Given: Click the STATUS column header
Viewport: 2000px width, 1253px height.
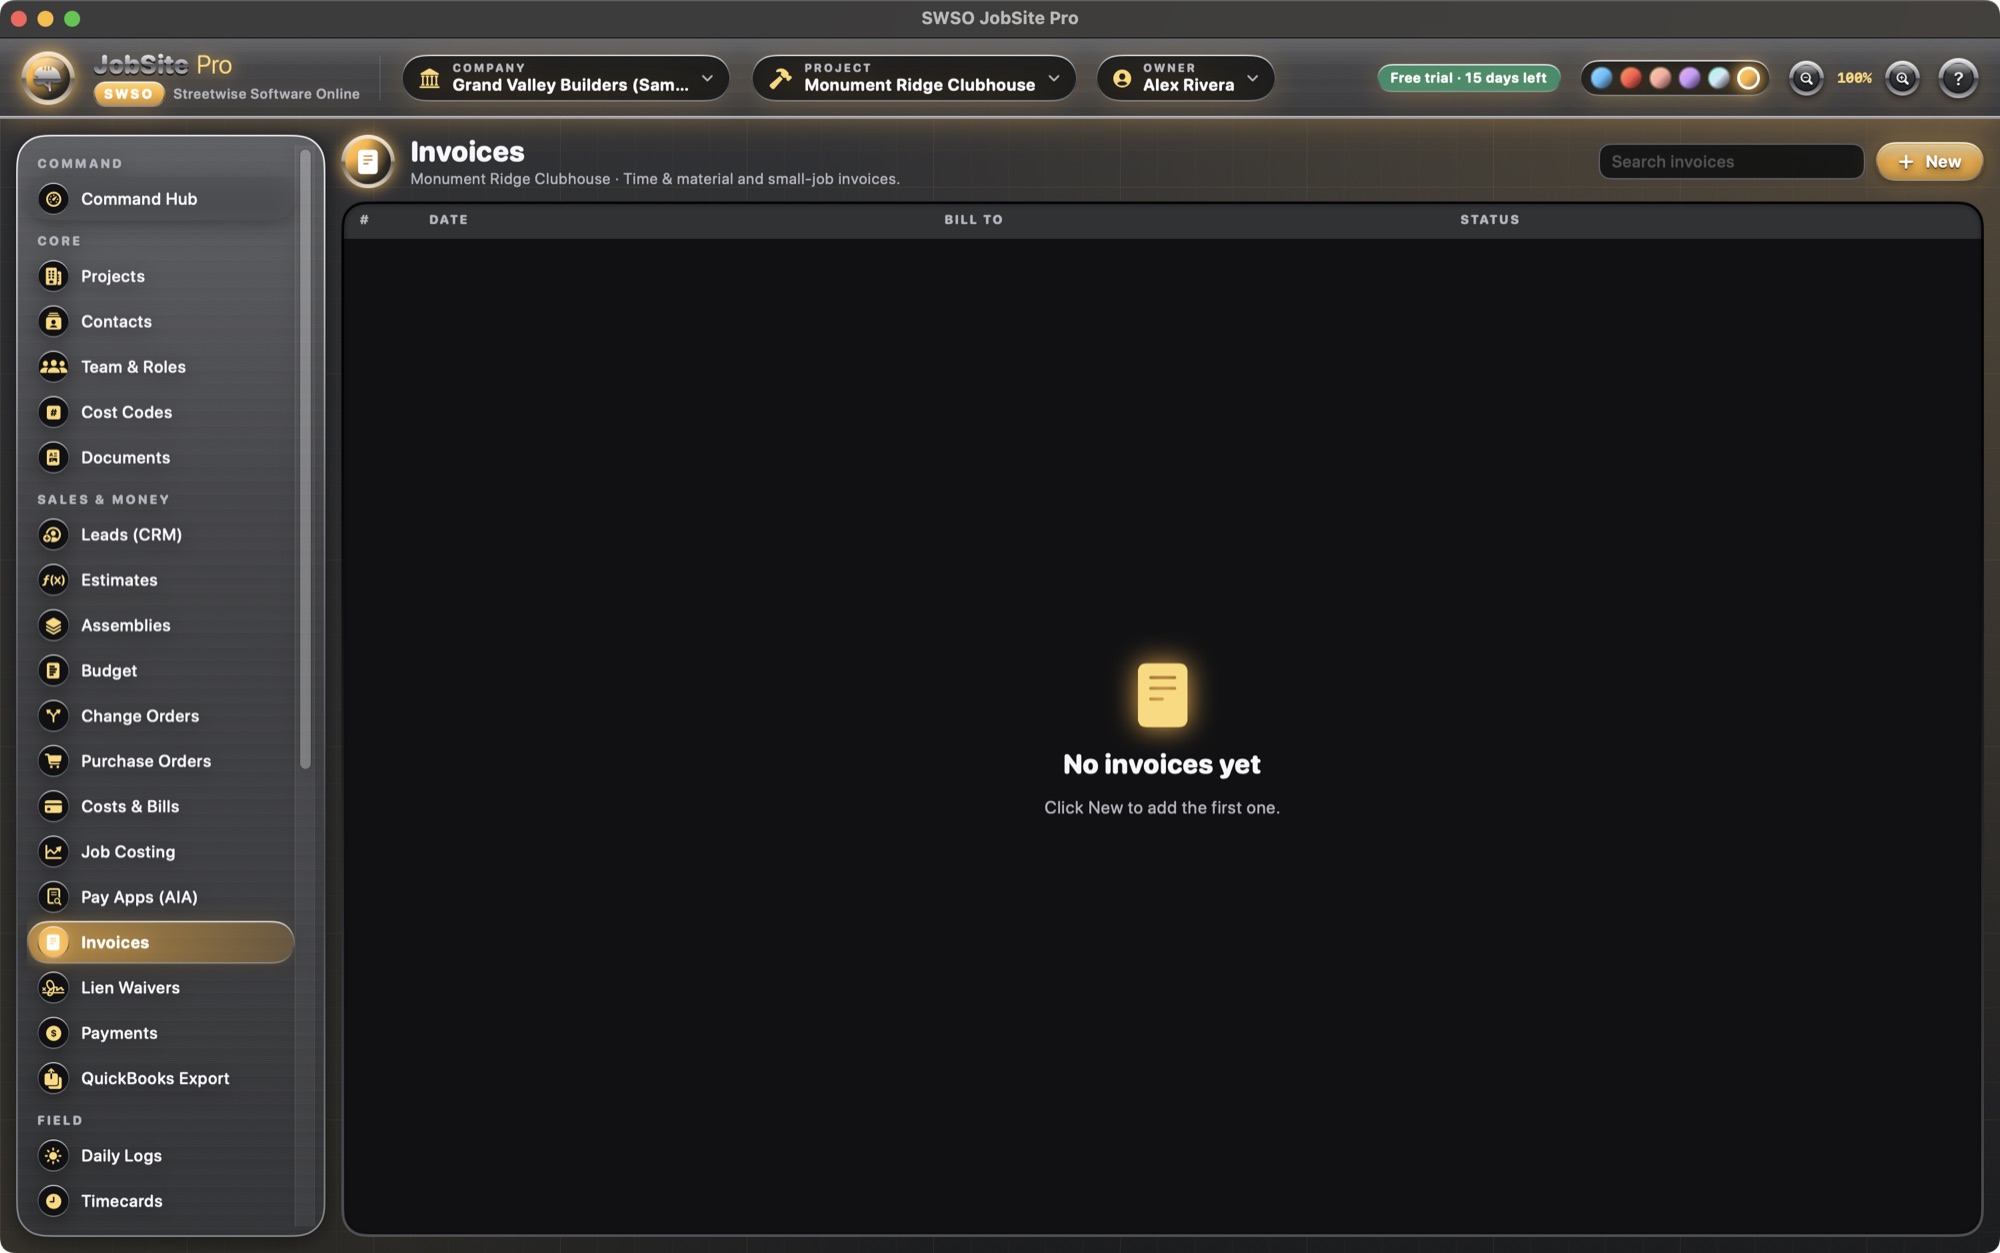Looking at the screenshot, I should tap(1489, 220).
